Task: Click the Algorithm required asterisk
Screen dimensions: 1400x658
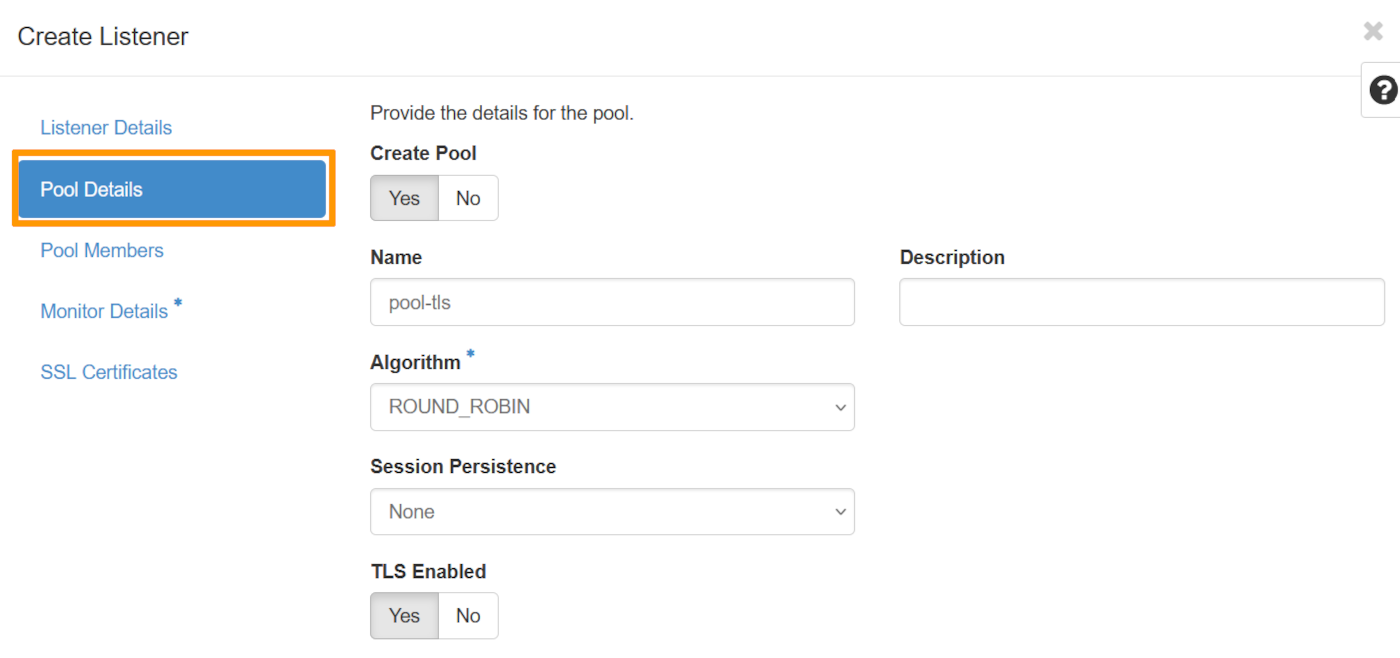Action: click(469, 354)
